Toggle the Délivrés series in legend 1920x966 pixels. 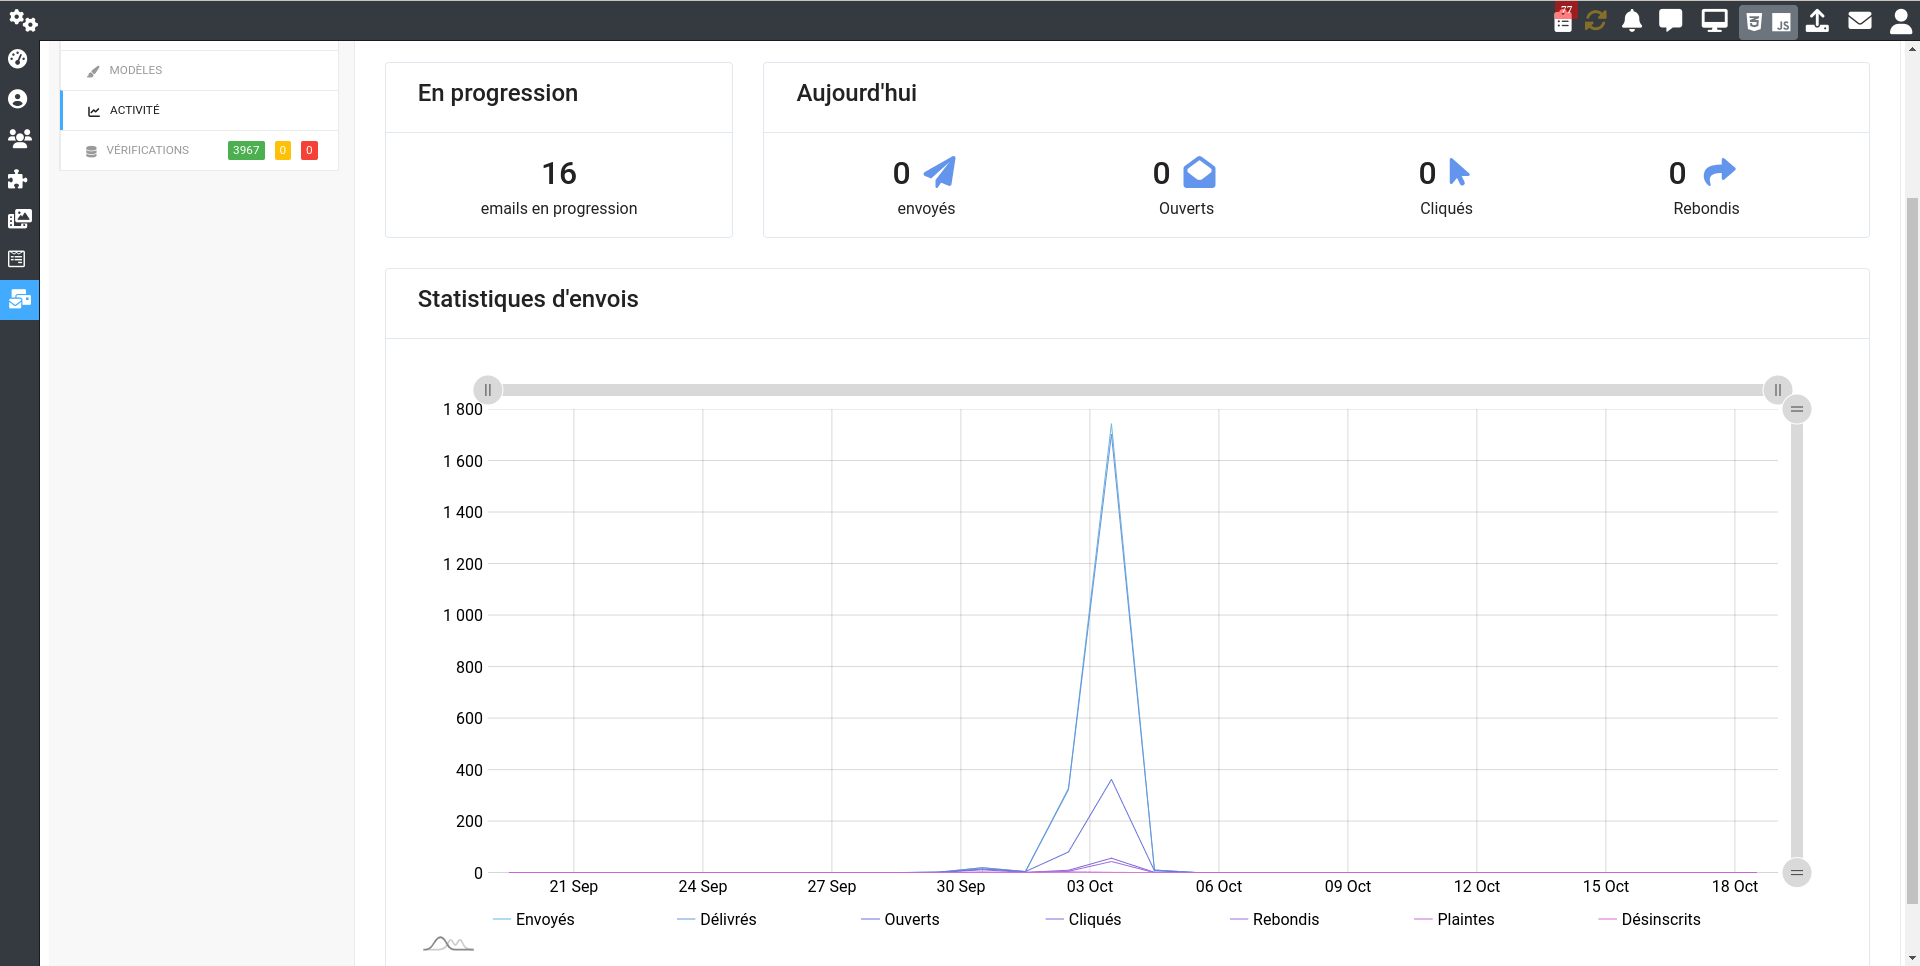tap(717, 919)
